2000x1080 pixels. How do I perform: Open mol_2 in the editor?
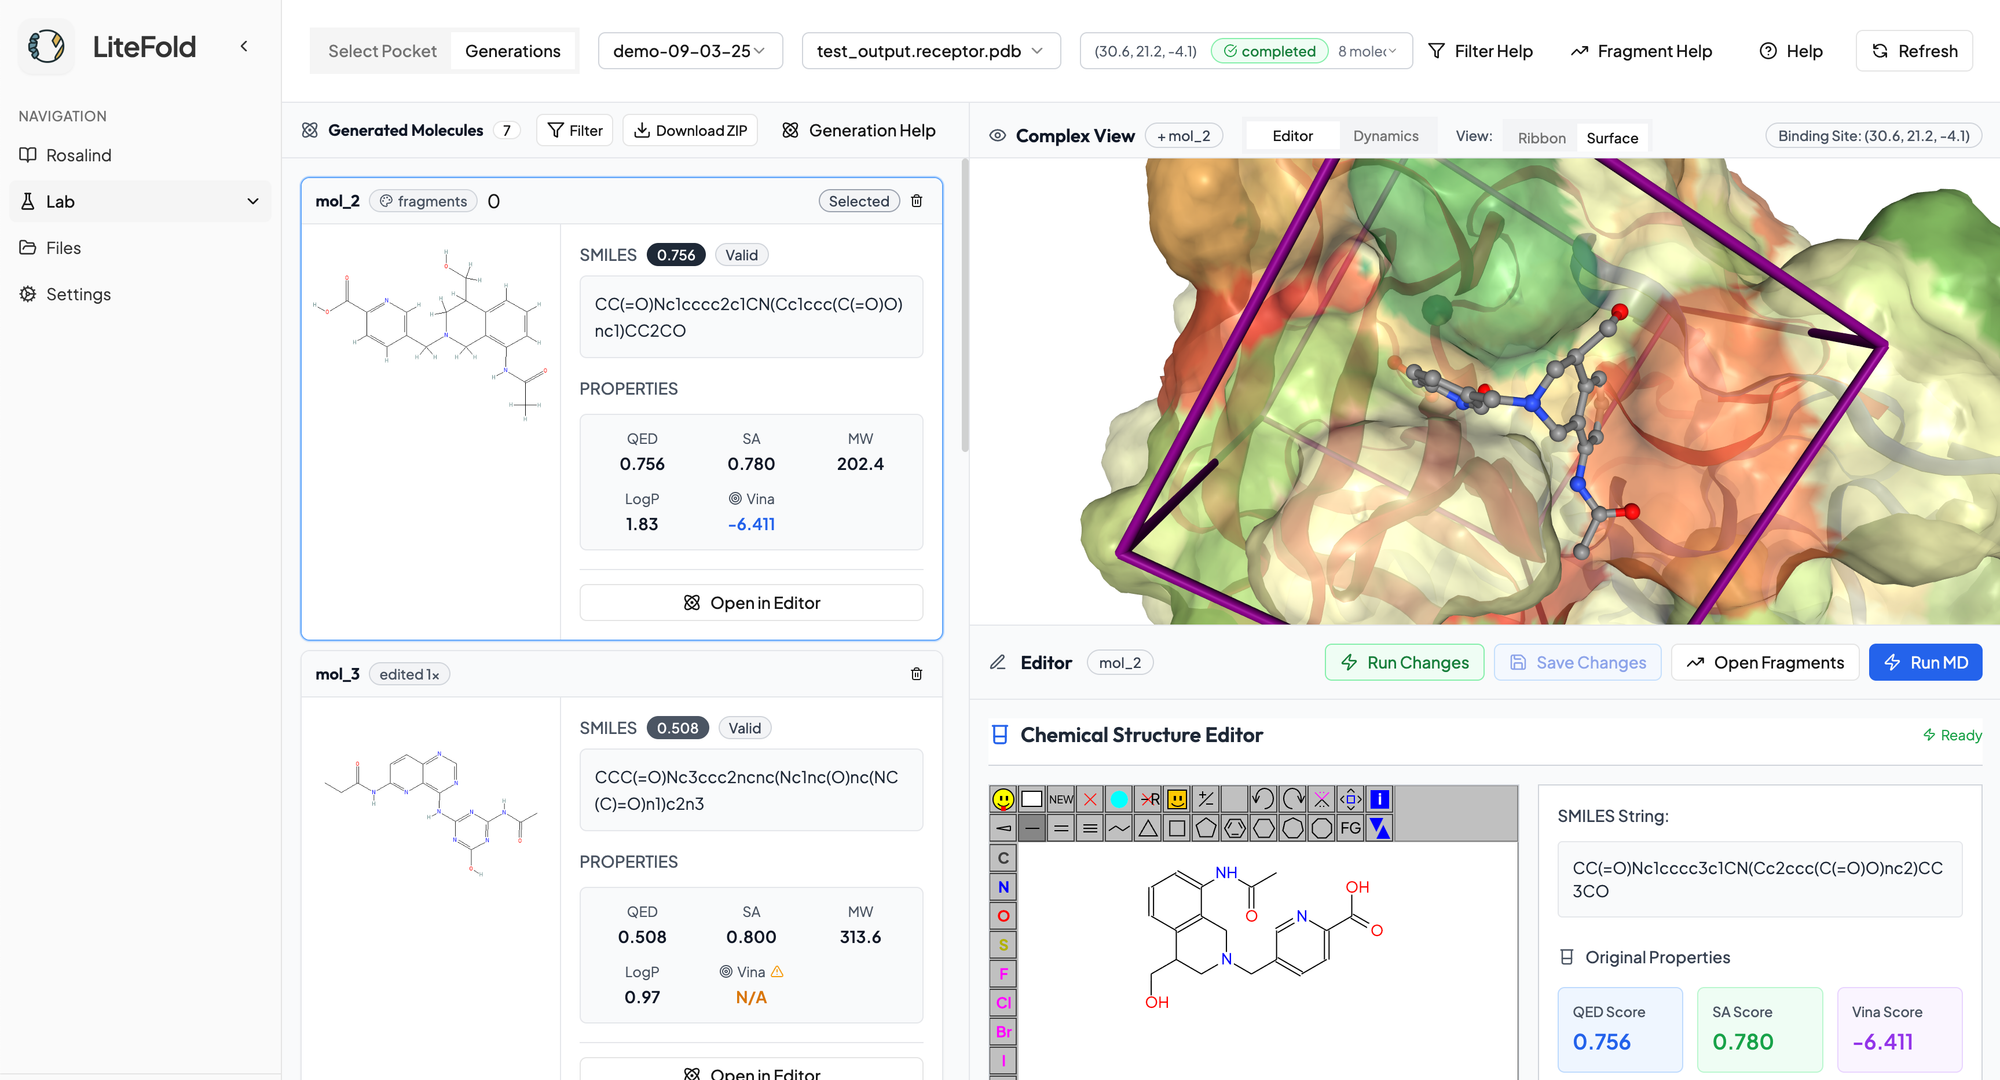pyautogui.click(x=751, y=602)
